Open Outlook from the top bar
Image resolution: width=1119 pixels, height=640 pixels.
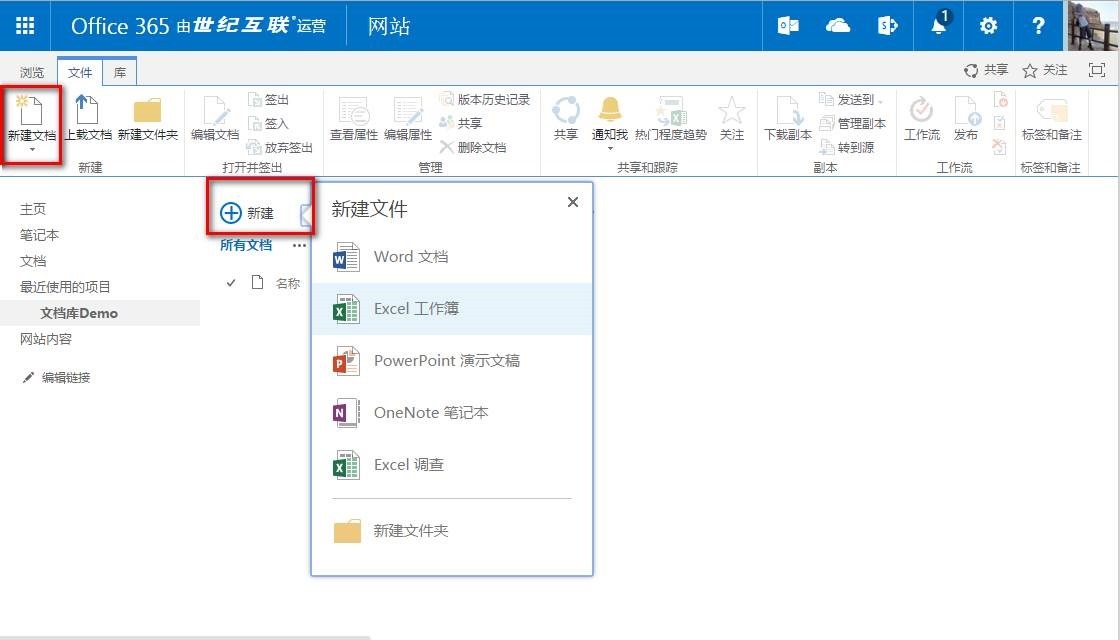coord(788,26)
